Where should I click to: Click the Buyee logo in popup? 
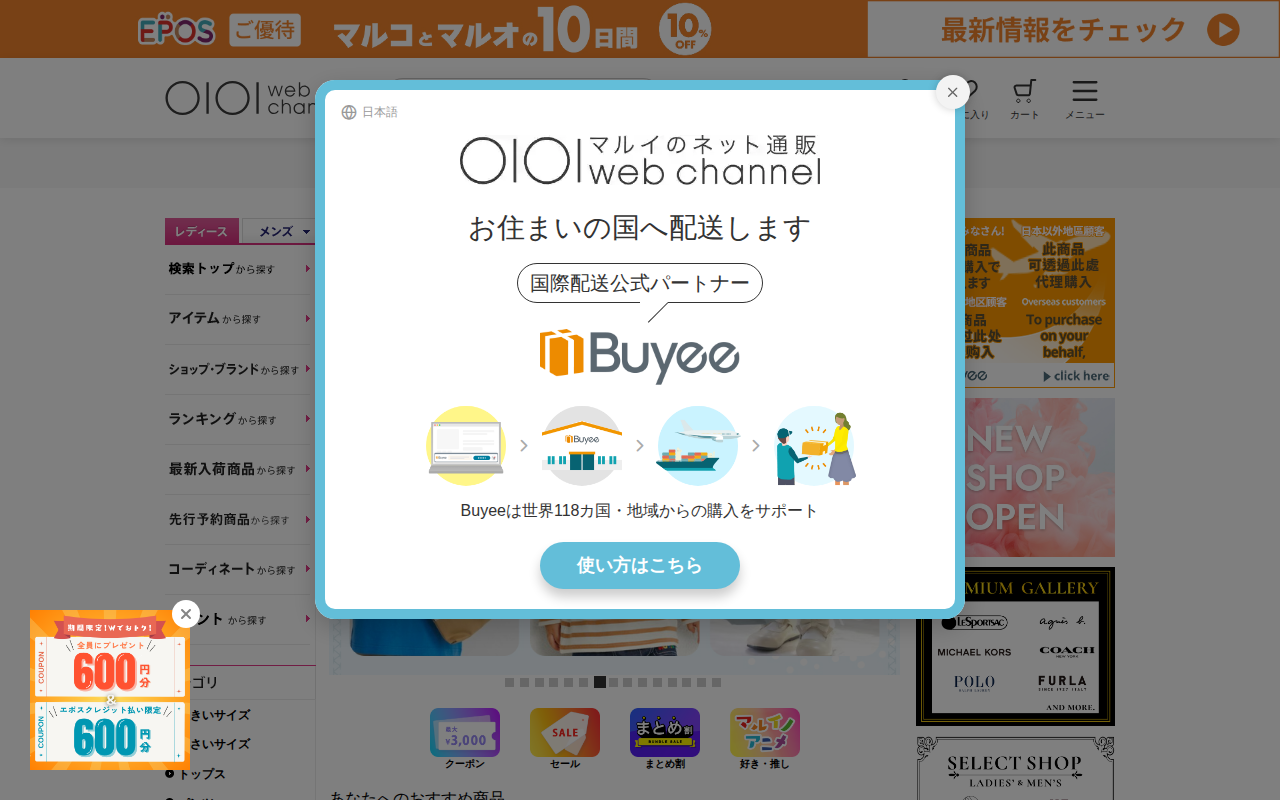coord(640,355)
